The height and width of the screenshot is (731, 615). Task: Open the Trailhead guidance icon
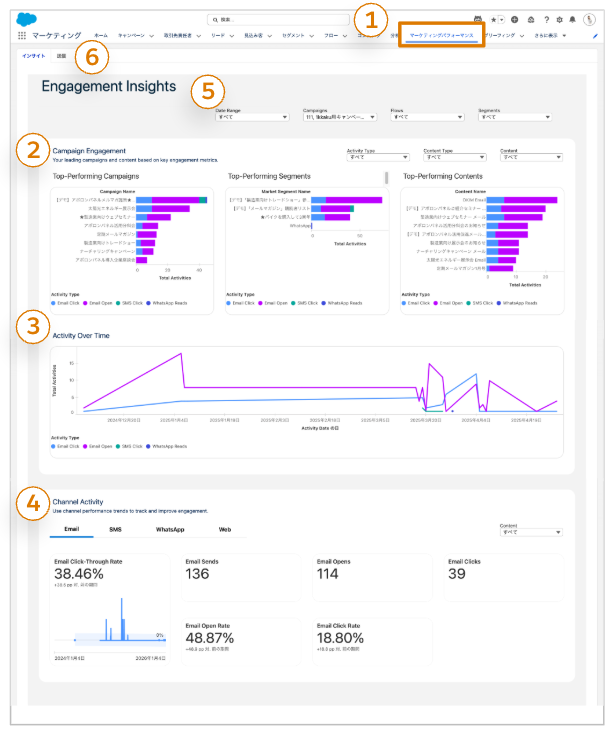coord(531,20)
